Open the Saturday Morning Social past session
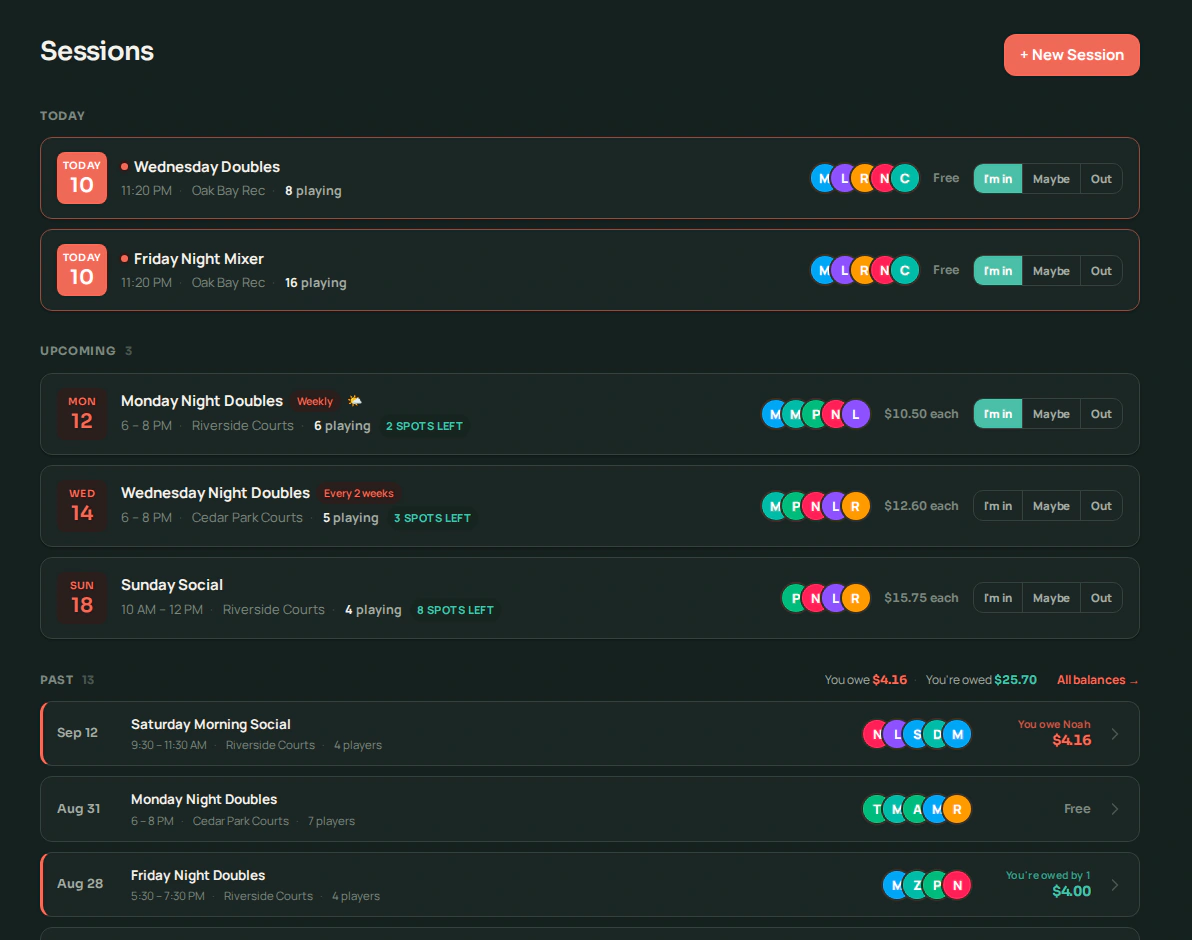This screenshot has width=1192, height=940. click(589, 733)
